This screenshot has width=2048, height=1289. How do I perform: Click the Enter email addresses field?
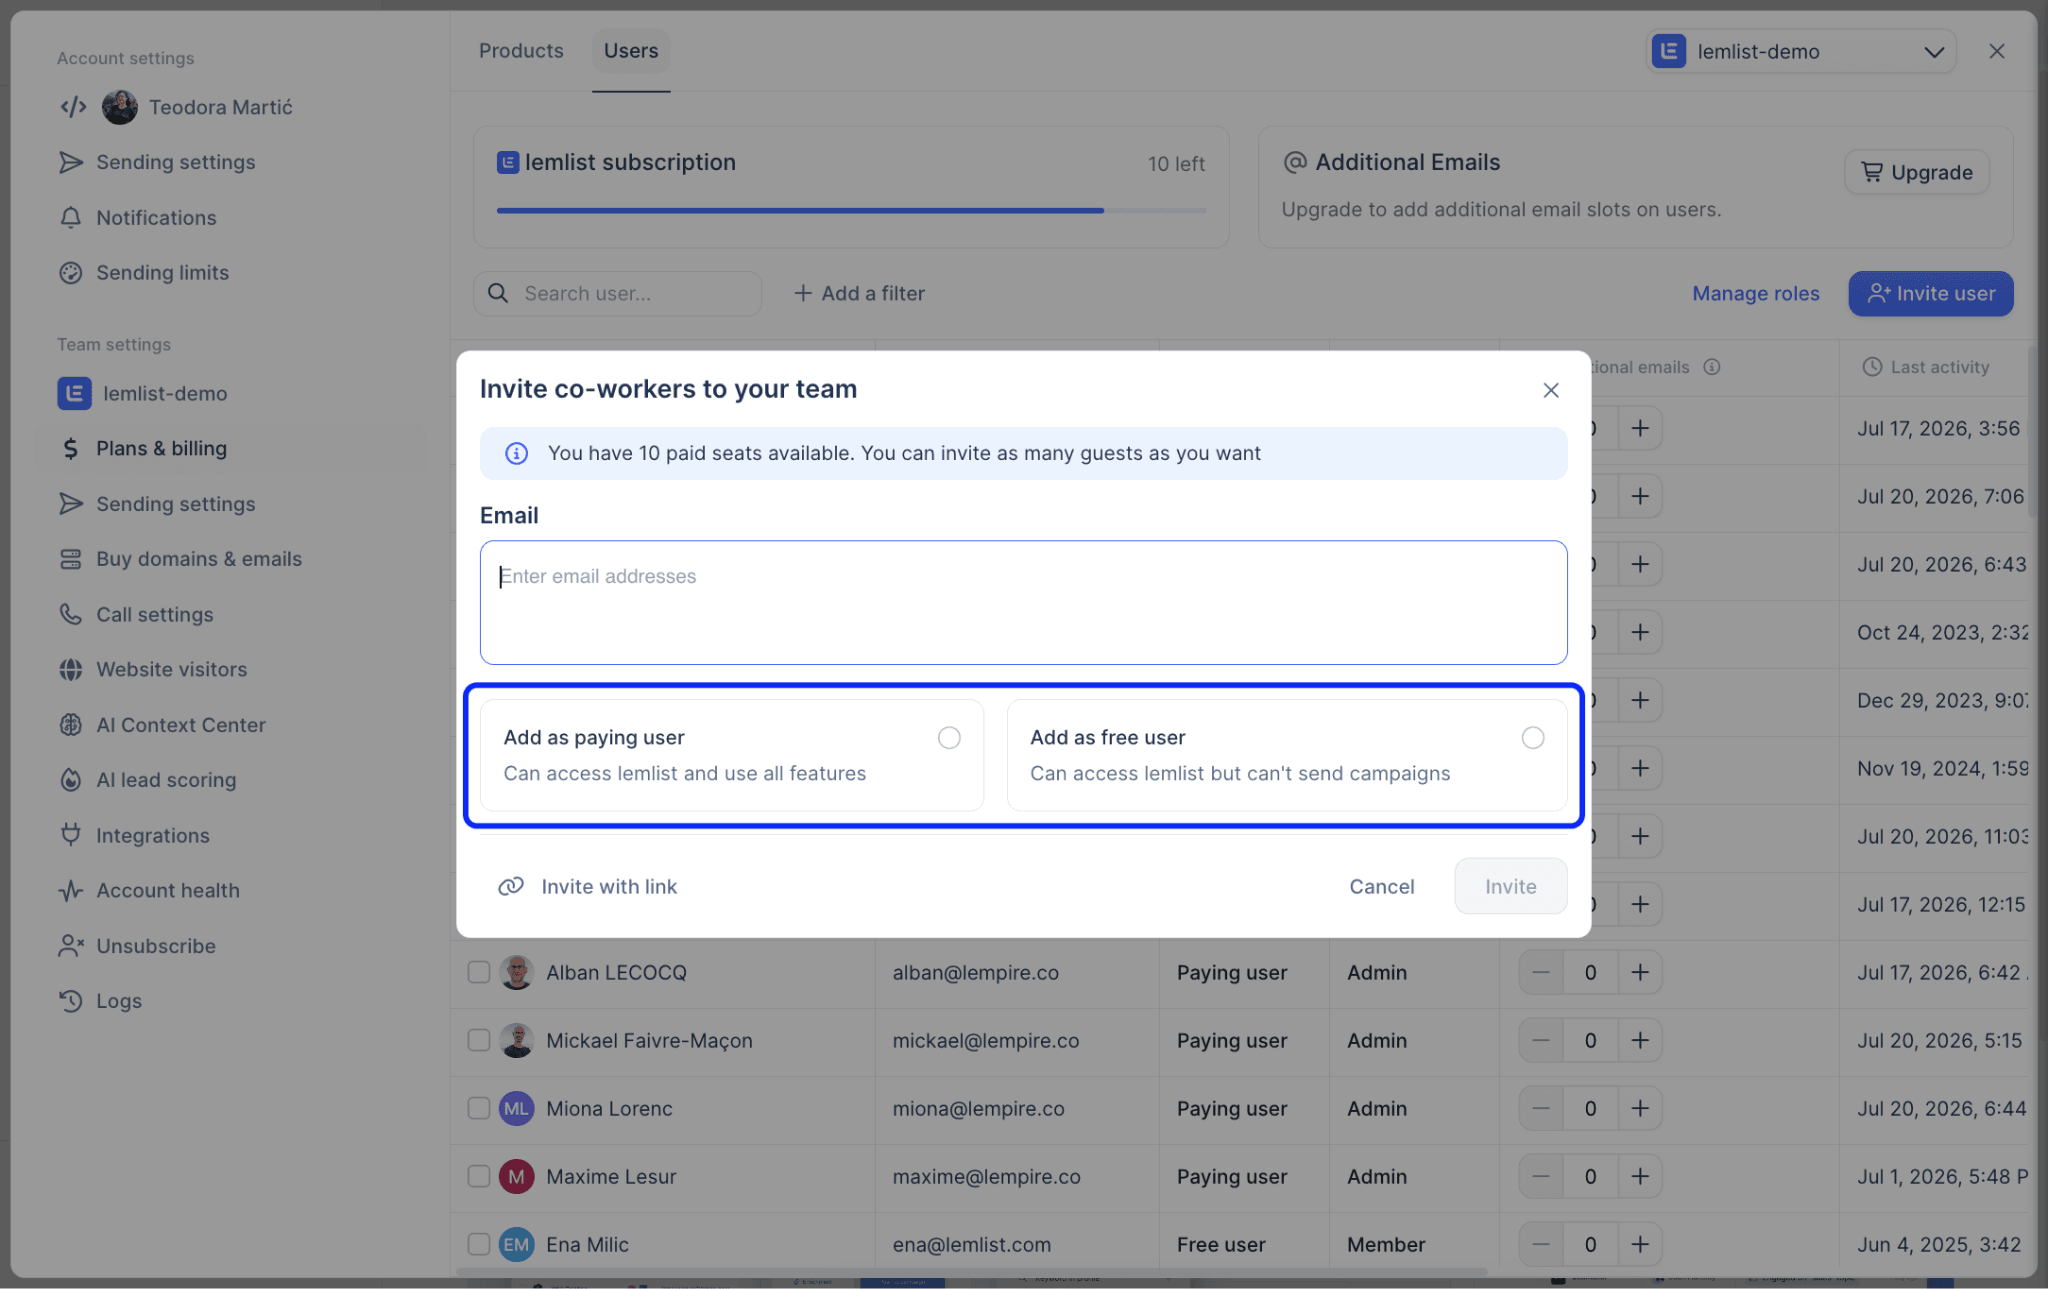(x=1023, y=602)
